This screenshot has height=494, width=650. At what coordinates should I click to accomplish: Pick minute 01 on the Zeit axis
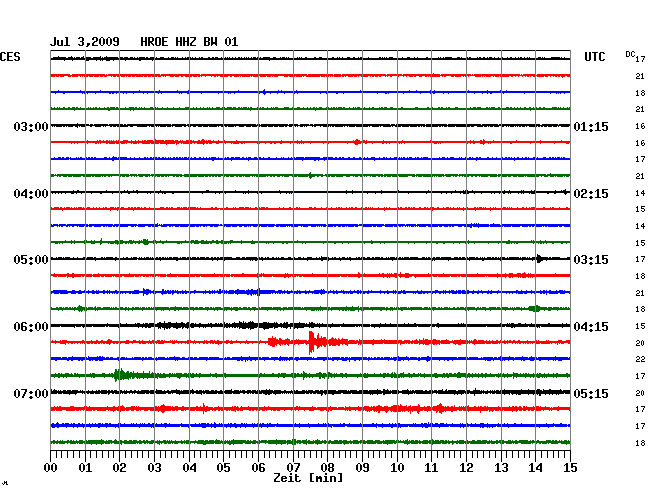[x=85, y=468]
